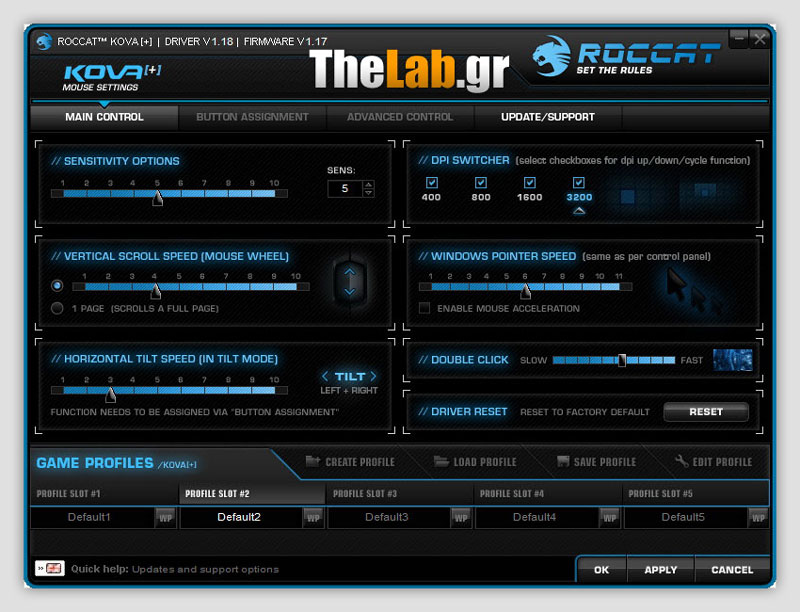Click the vertical scroll speed slider handle
The height and width of the screenshot is (612, 800).
pos(156,291)
